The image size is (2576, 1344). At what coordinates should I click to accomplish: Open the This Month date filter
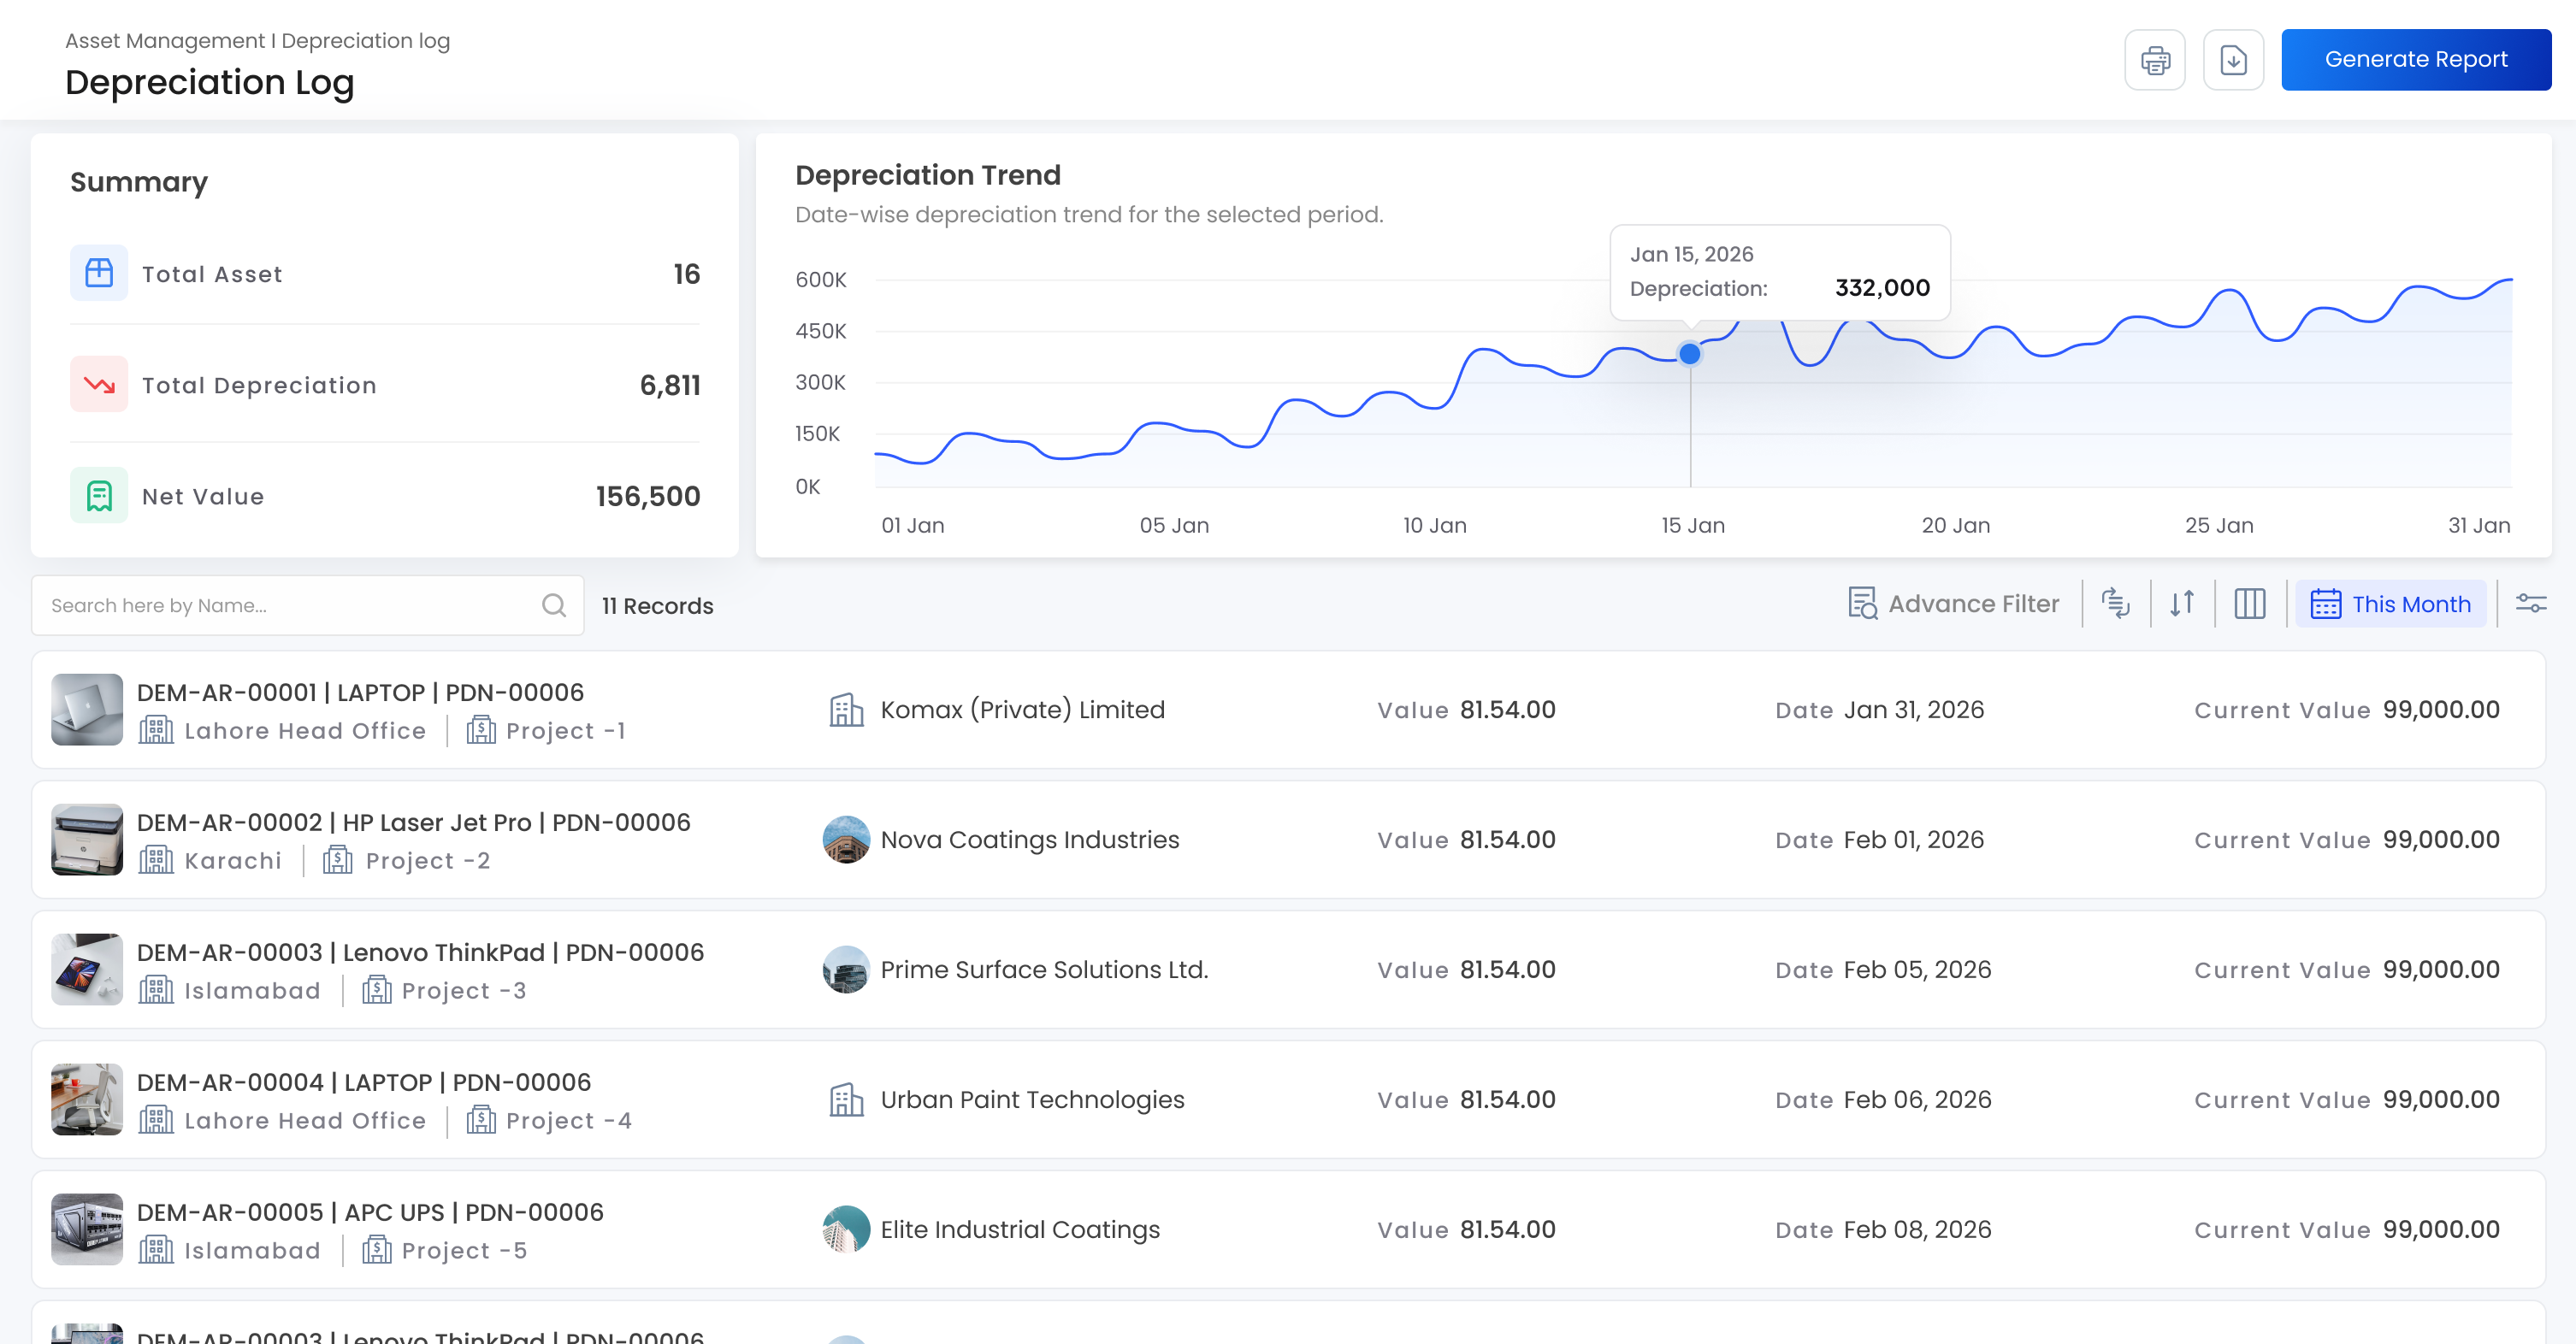coord(2390,604)
